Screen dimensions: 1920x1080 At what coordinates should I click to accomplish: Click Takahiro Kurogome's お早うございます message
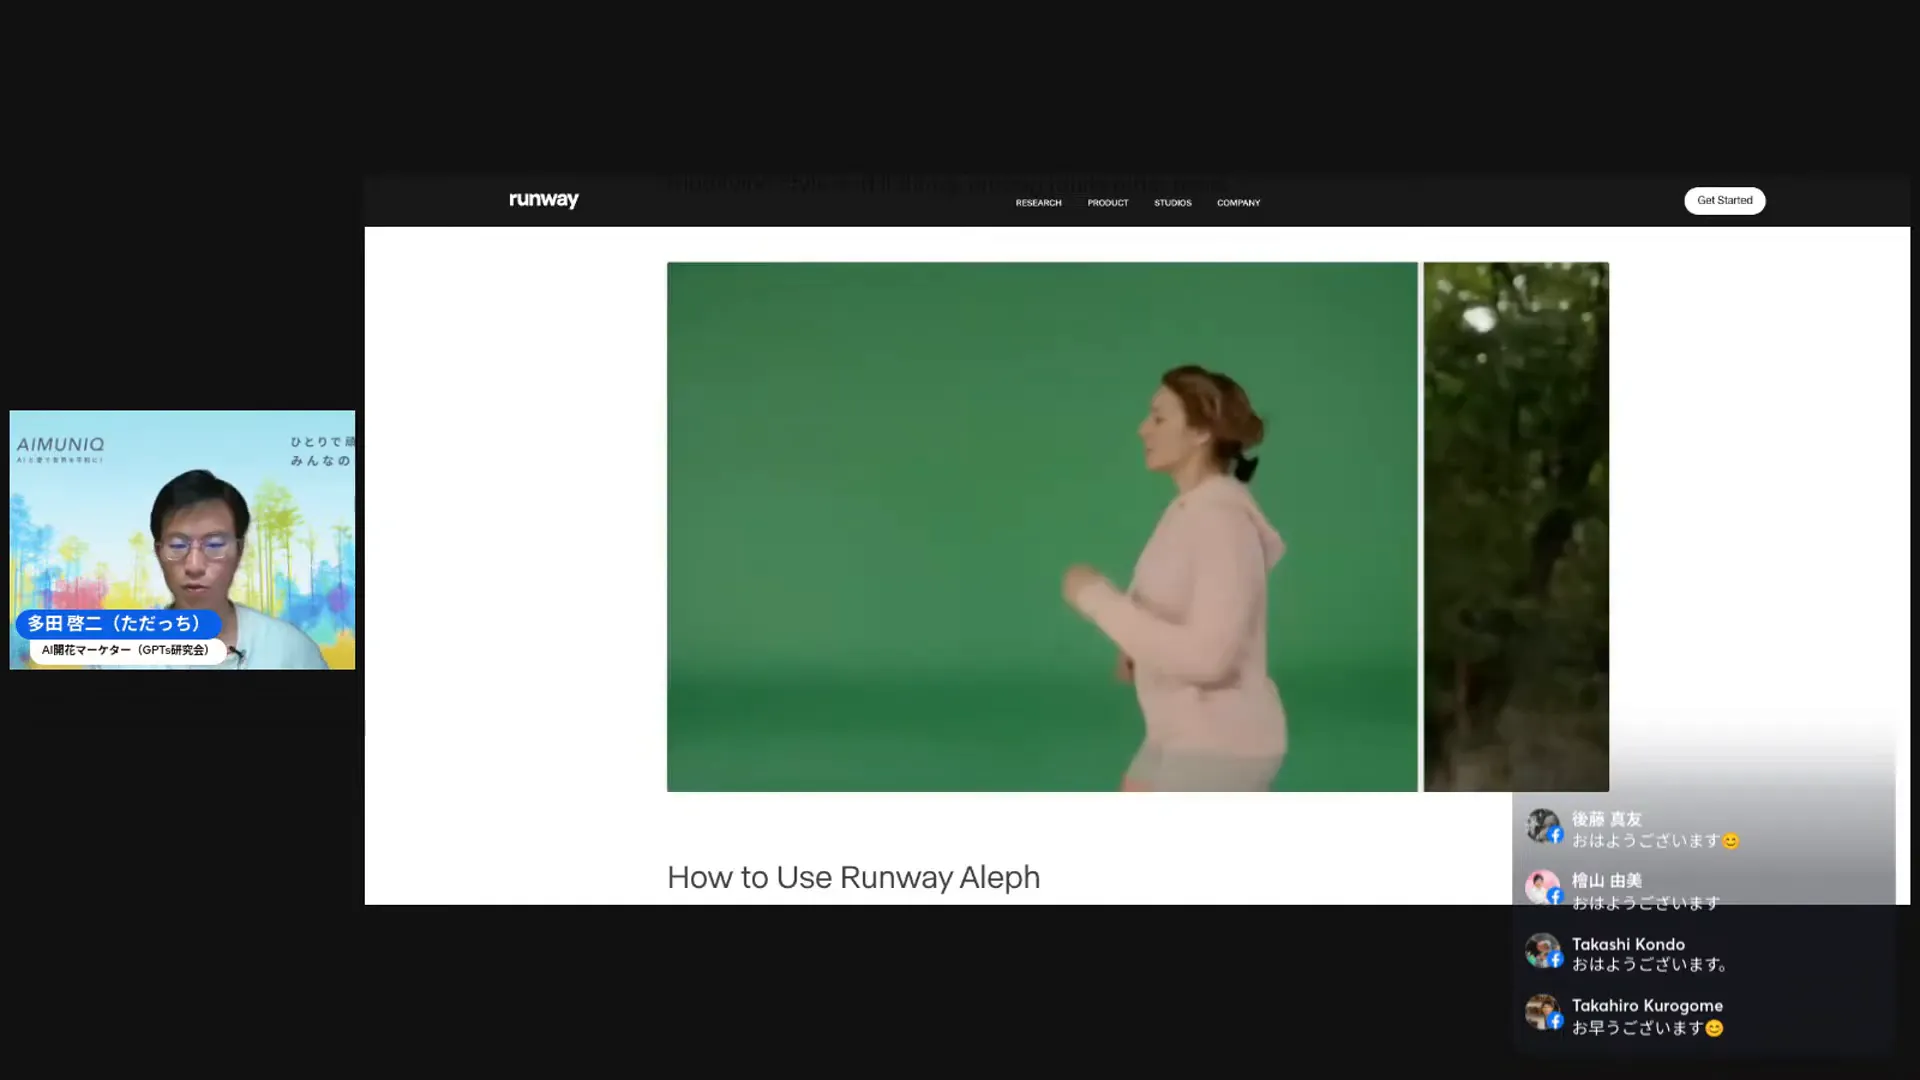(x=1647, y=1028)
